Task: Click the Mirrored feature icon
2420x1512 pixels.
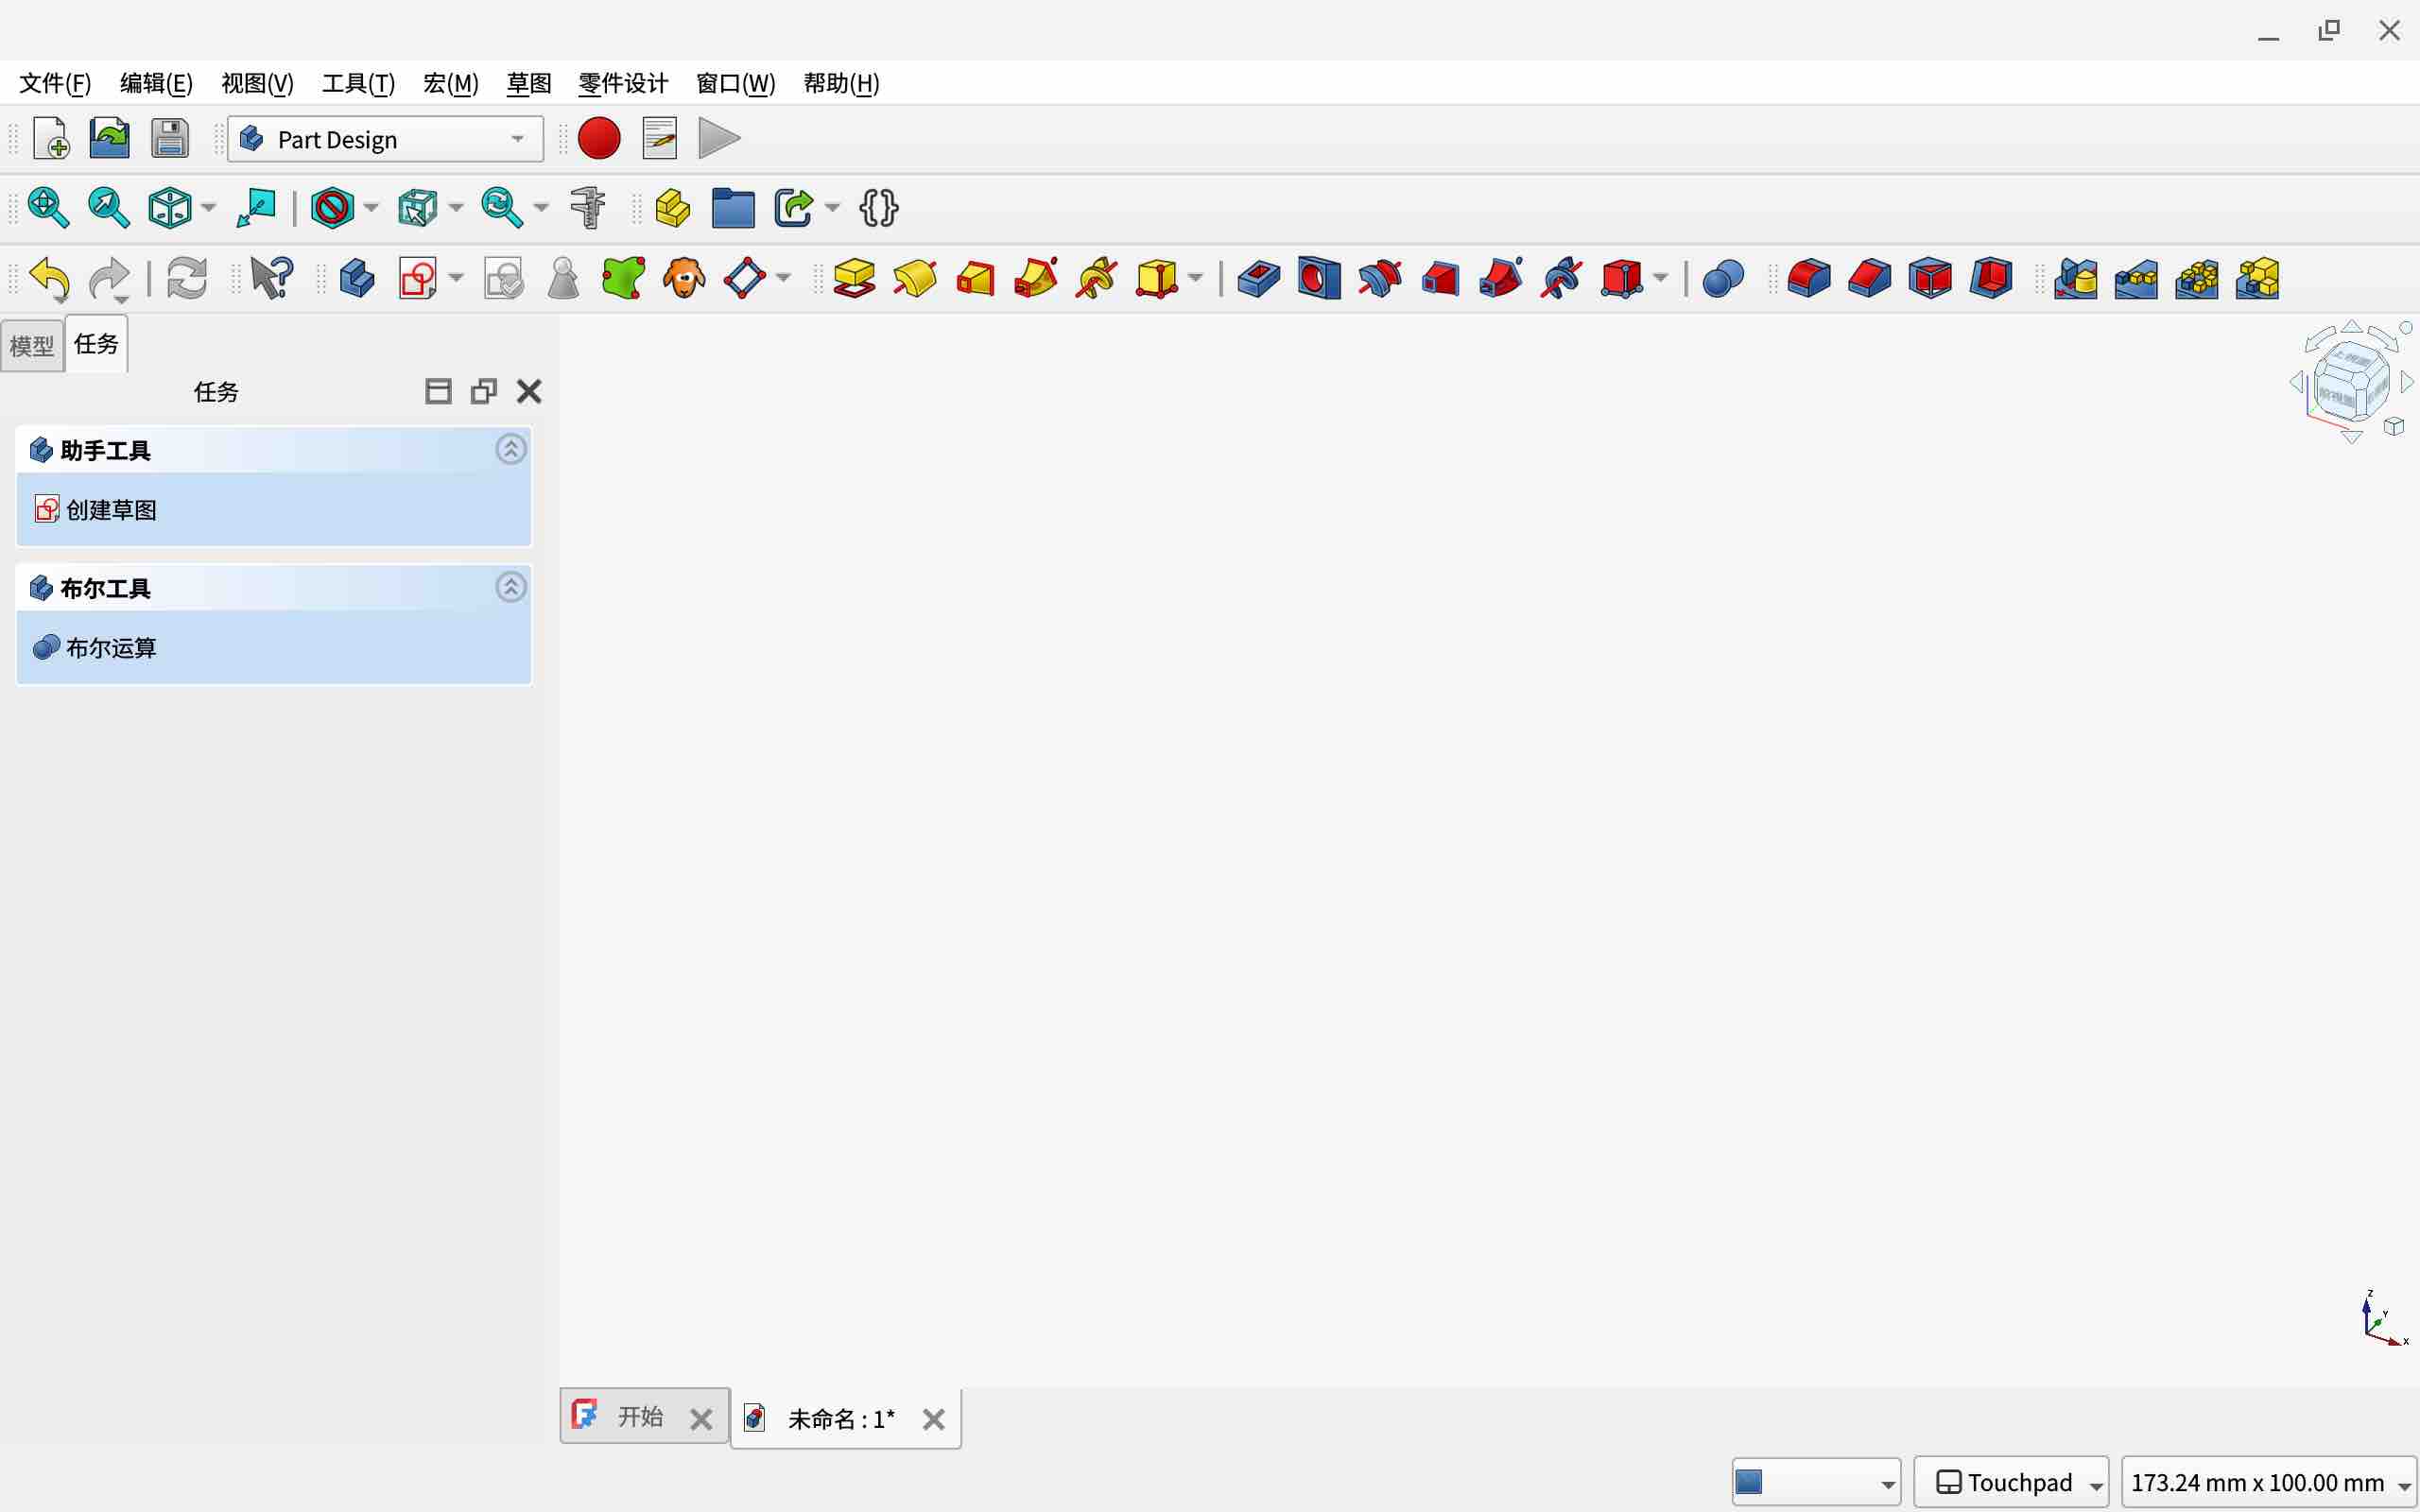Action: point(2075,278)
